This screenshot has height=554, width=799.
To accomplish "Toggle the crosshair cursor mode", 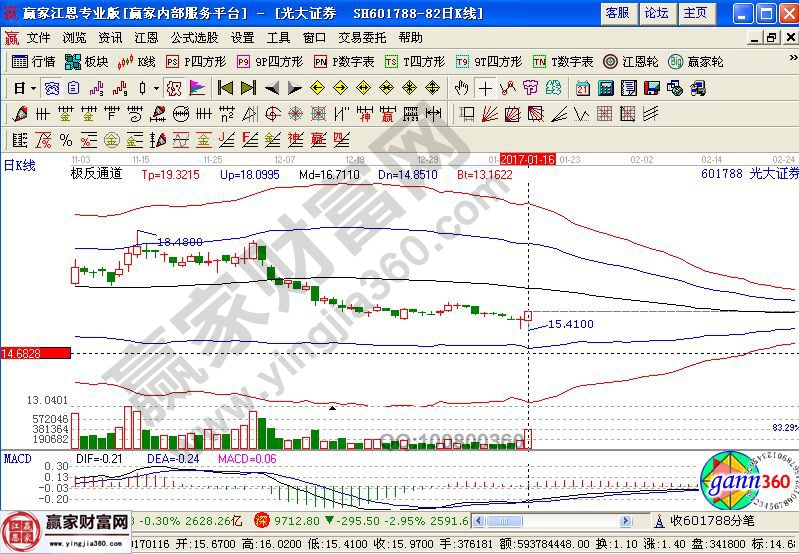I will point(486,88).
